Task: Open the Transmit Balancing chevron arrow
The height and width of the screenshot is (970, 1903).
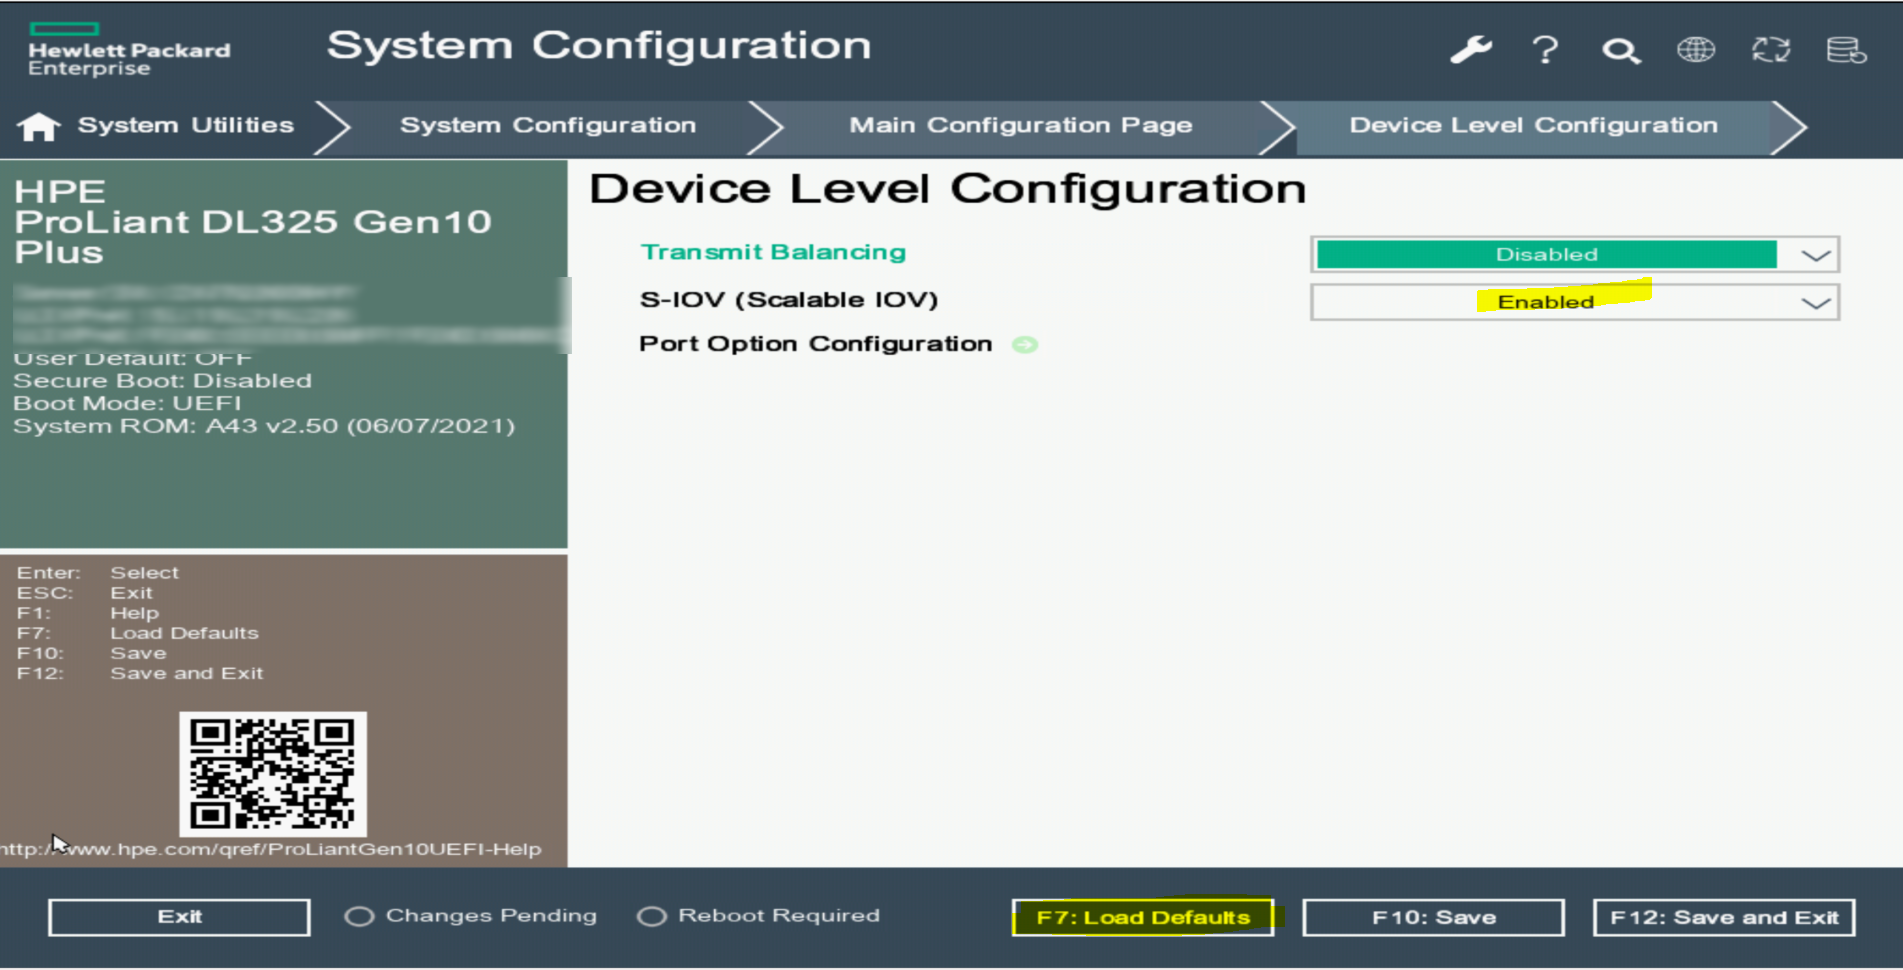Action: pyautogui.click(x=1812, y=254)
